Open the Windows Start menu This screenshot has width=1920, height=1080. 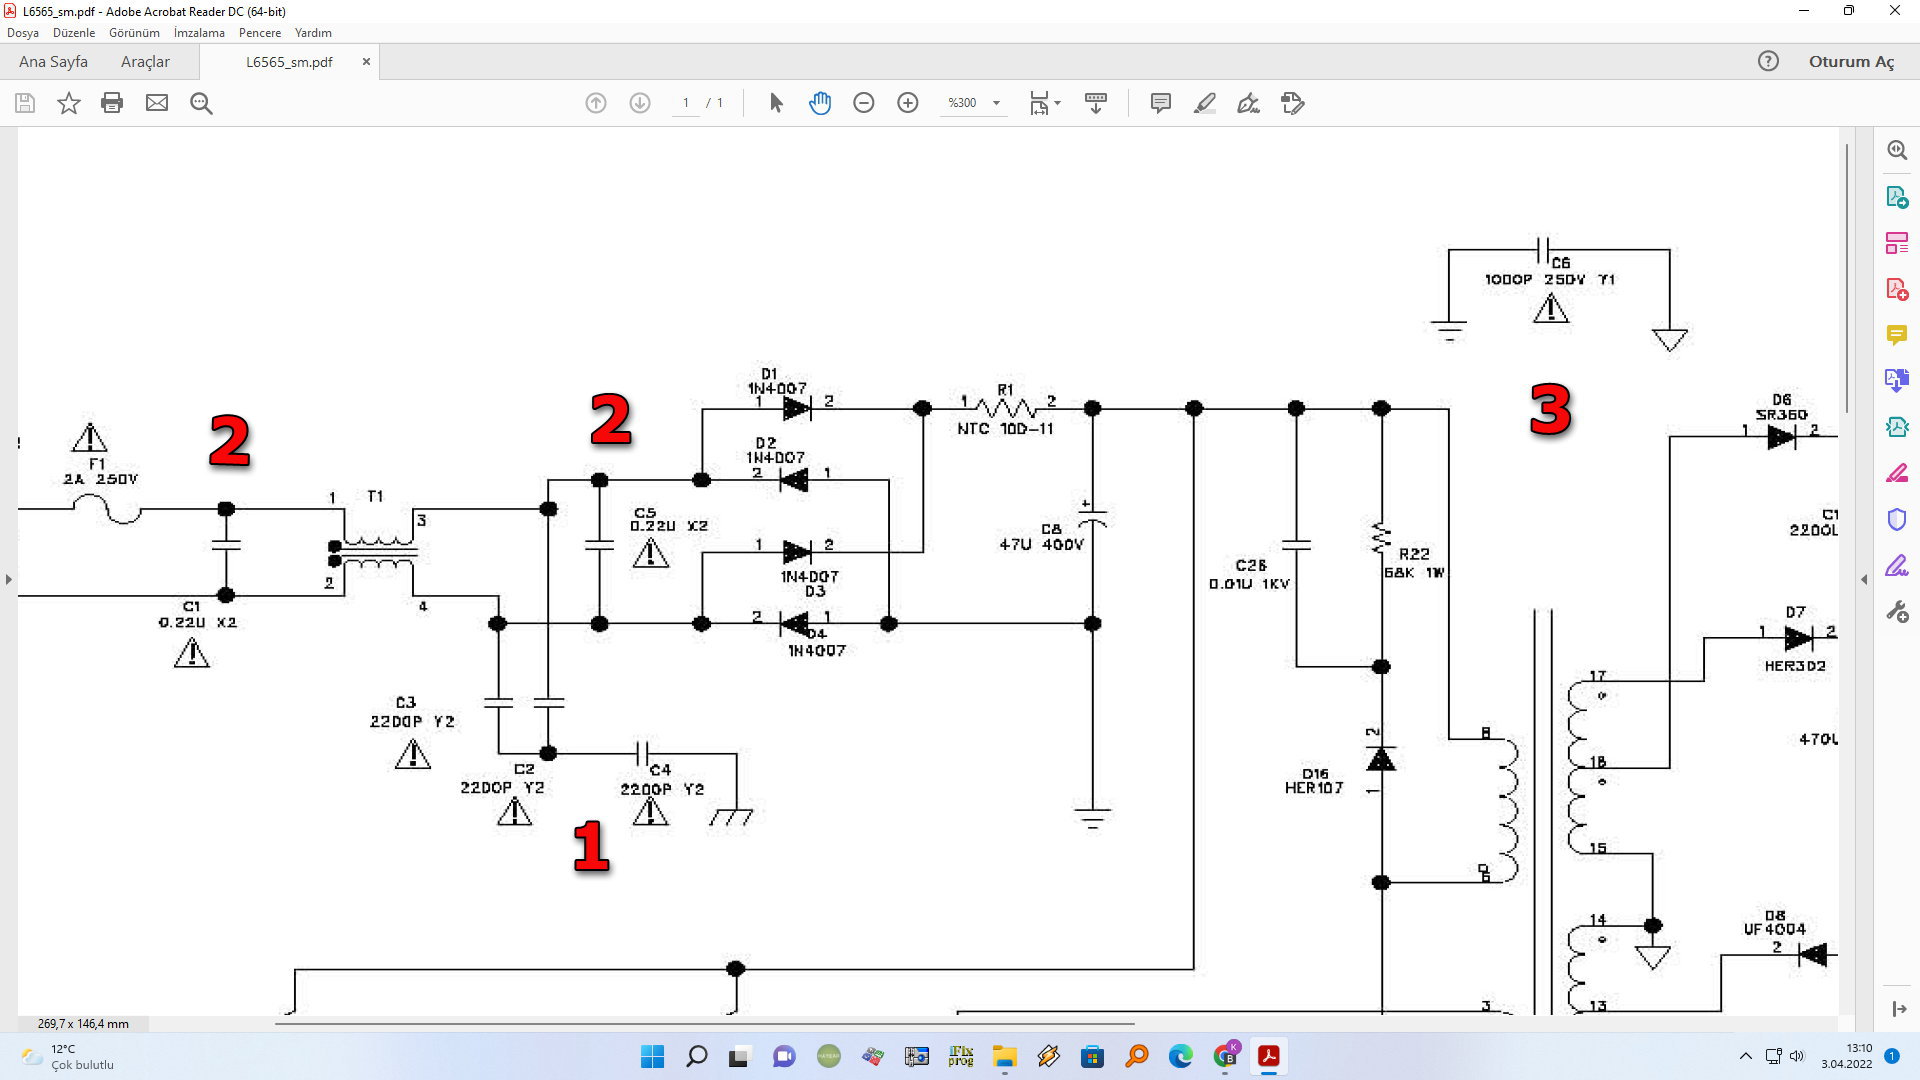pyautogui.click(x=652, y=1056)
